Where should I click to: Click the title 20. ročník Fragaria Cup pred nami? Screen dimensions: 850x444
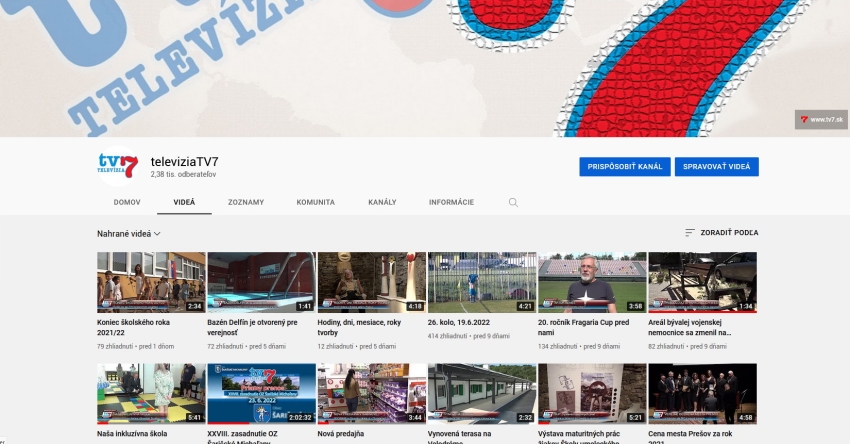tap(583, 327)
